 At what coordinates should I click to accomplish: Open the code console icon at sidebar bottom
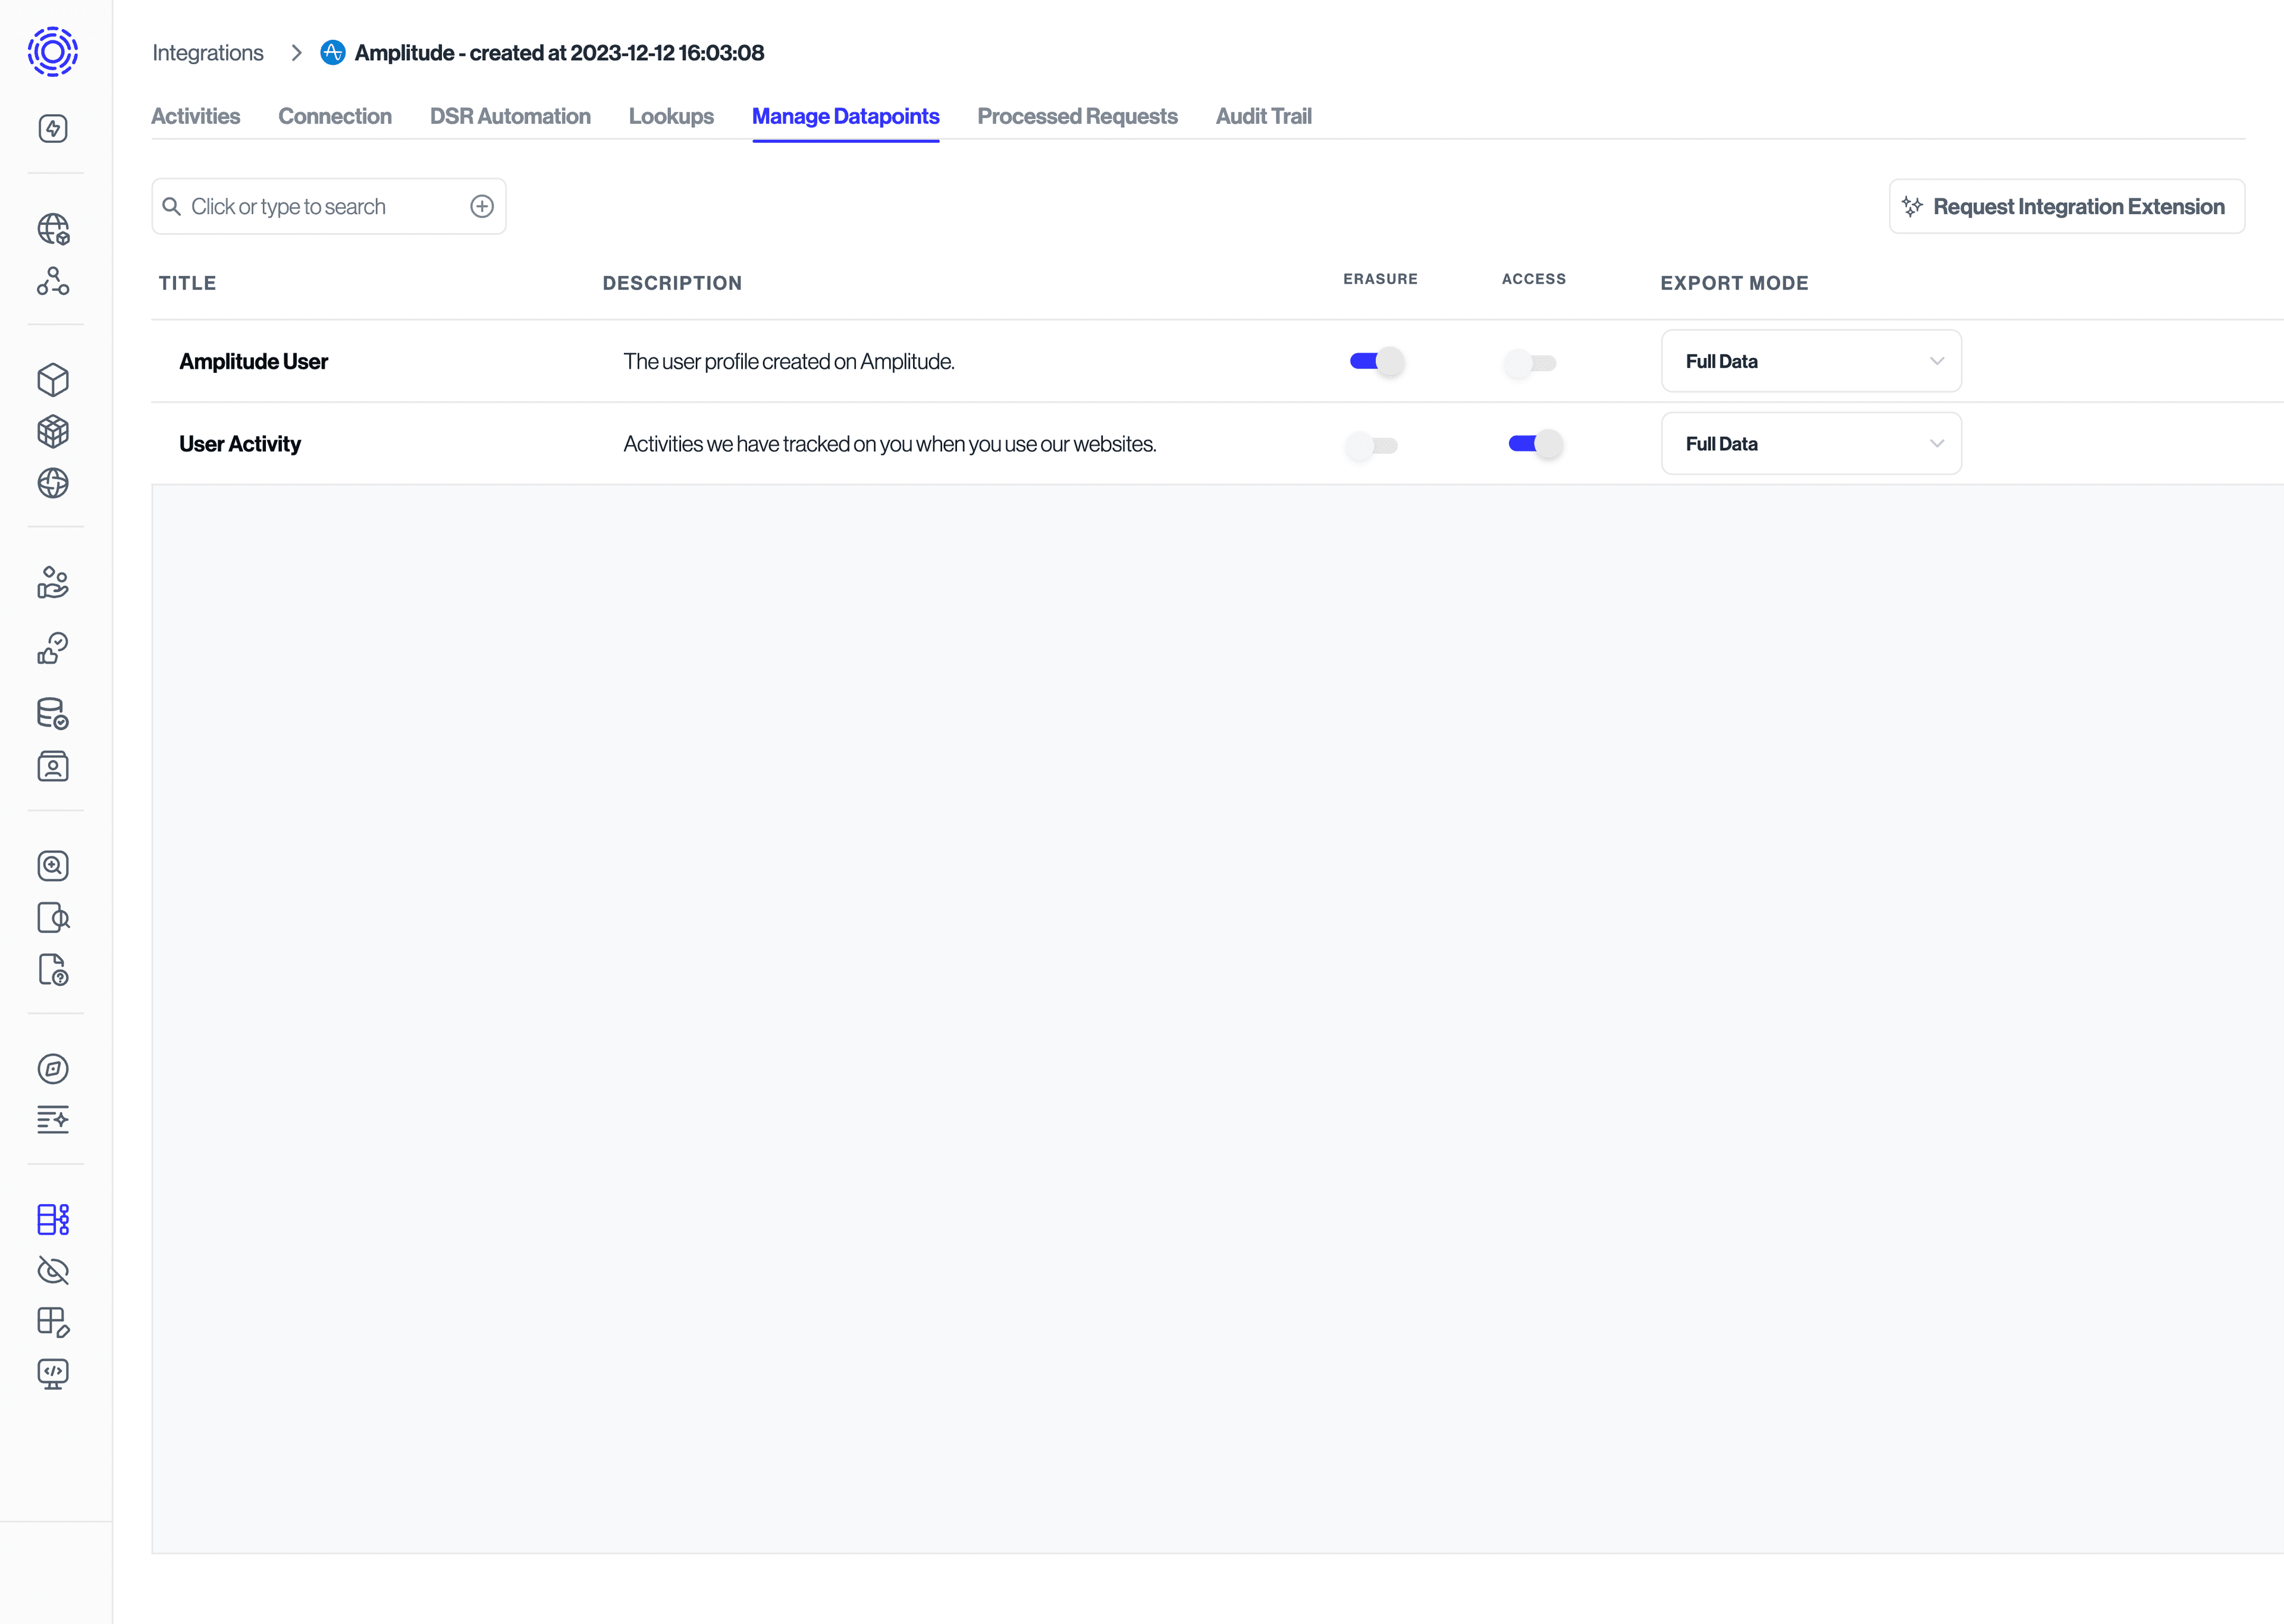53,1373
